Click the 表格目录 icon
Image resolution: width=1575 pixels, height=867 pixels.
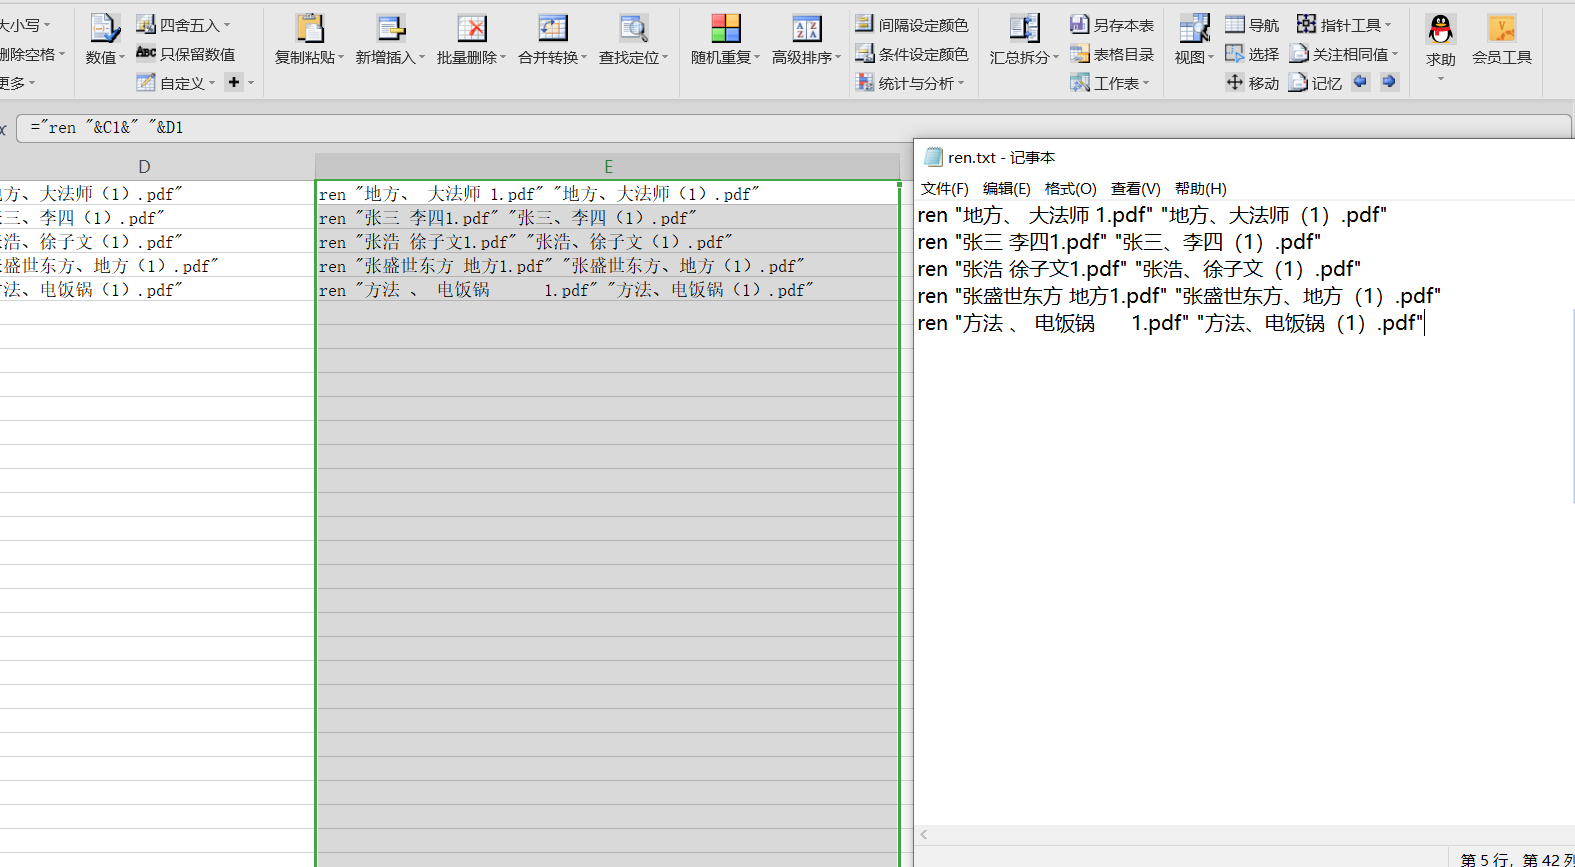click(1079, 53)
